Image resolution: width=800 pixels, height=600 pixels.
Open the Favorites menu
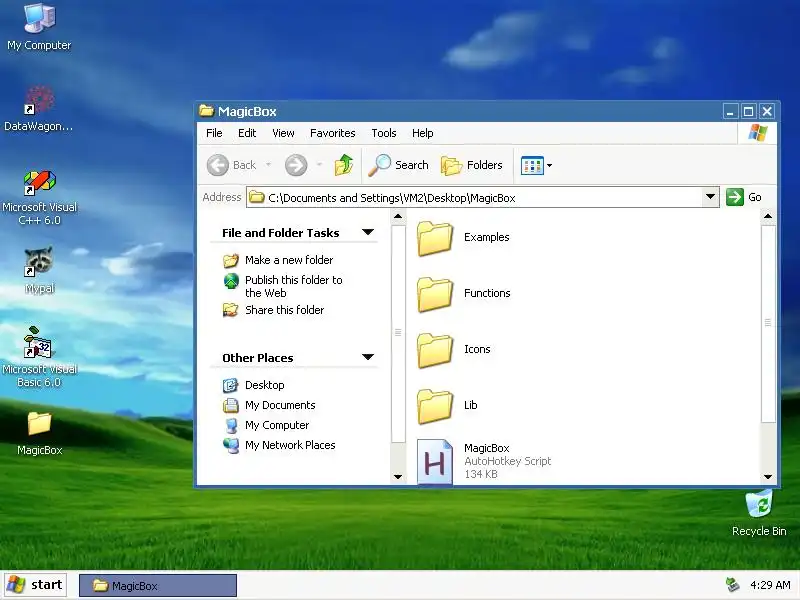point(333,133)
